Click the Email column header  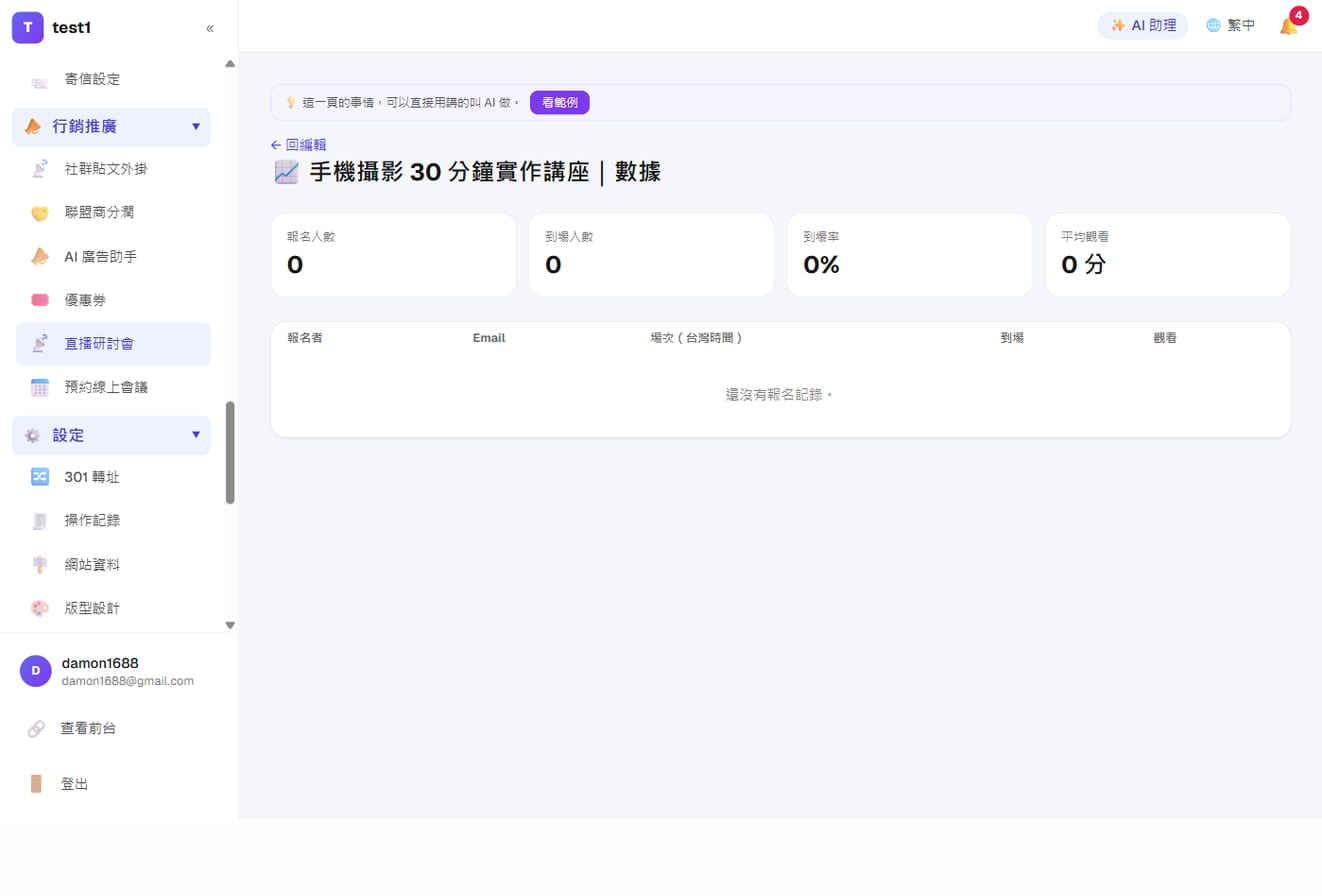(489, 338)
